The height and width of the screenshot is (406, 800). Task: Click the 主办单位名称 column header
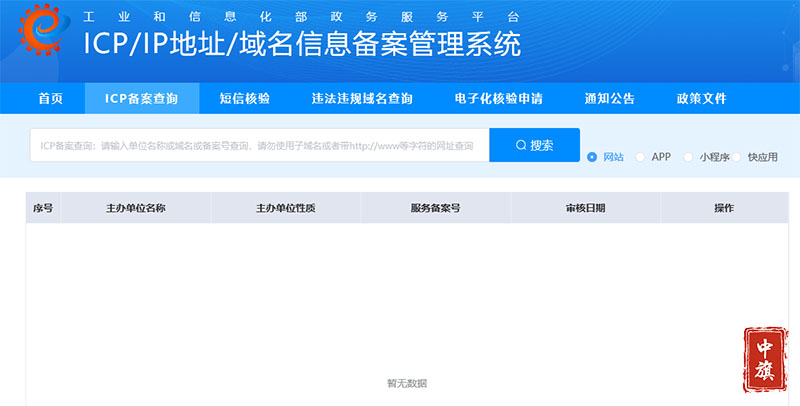coord(136,208)
